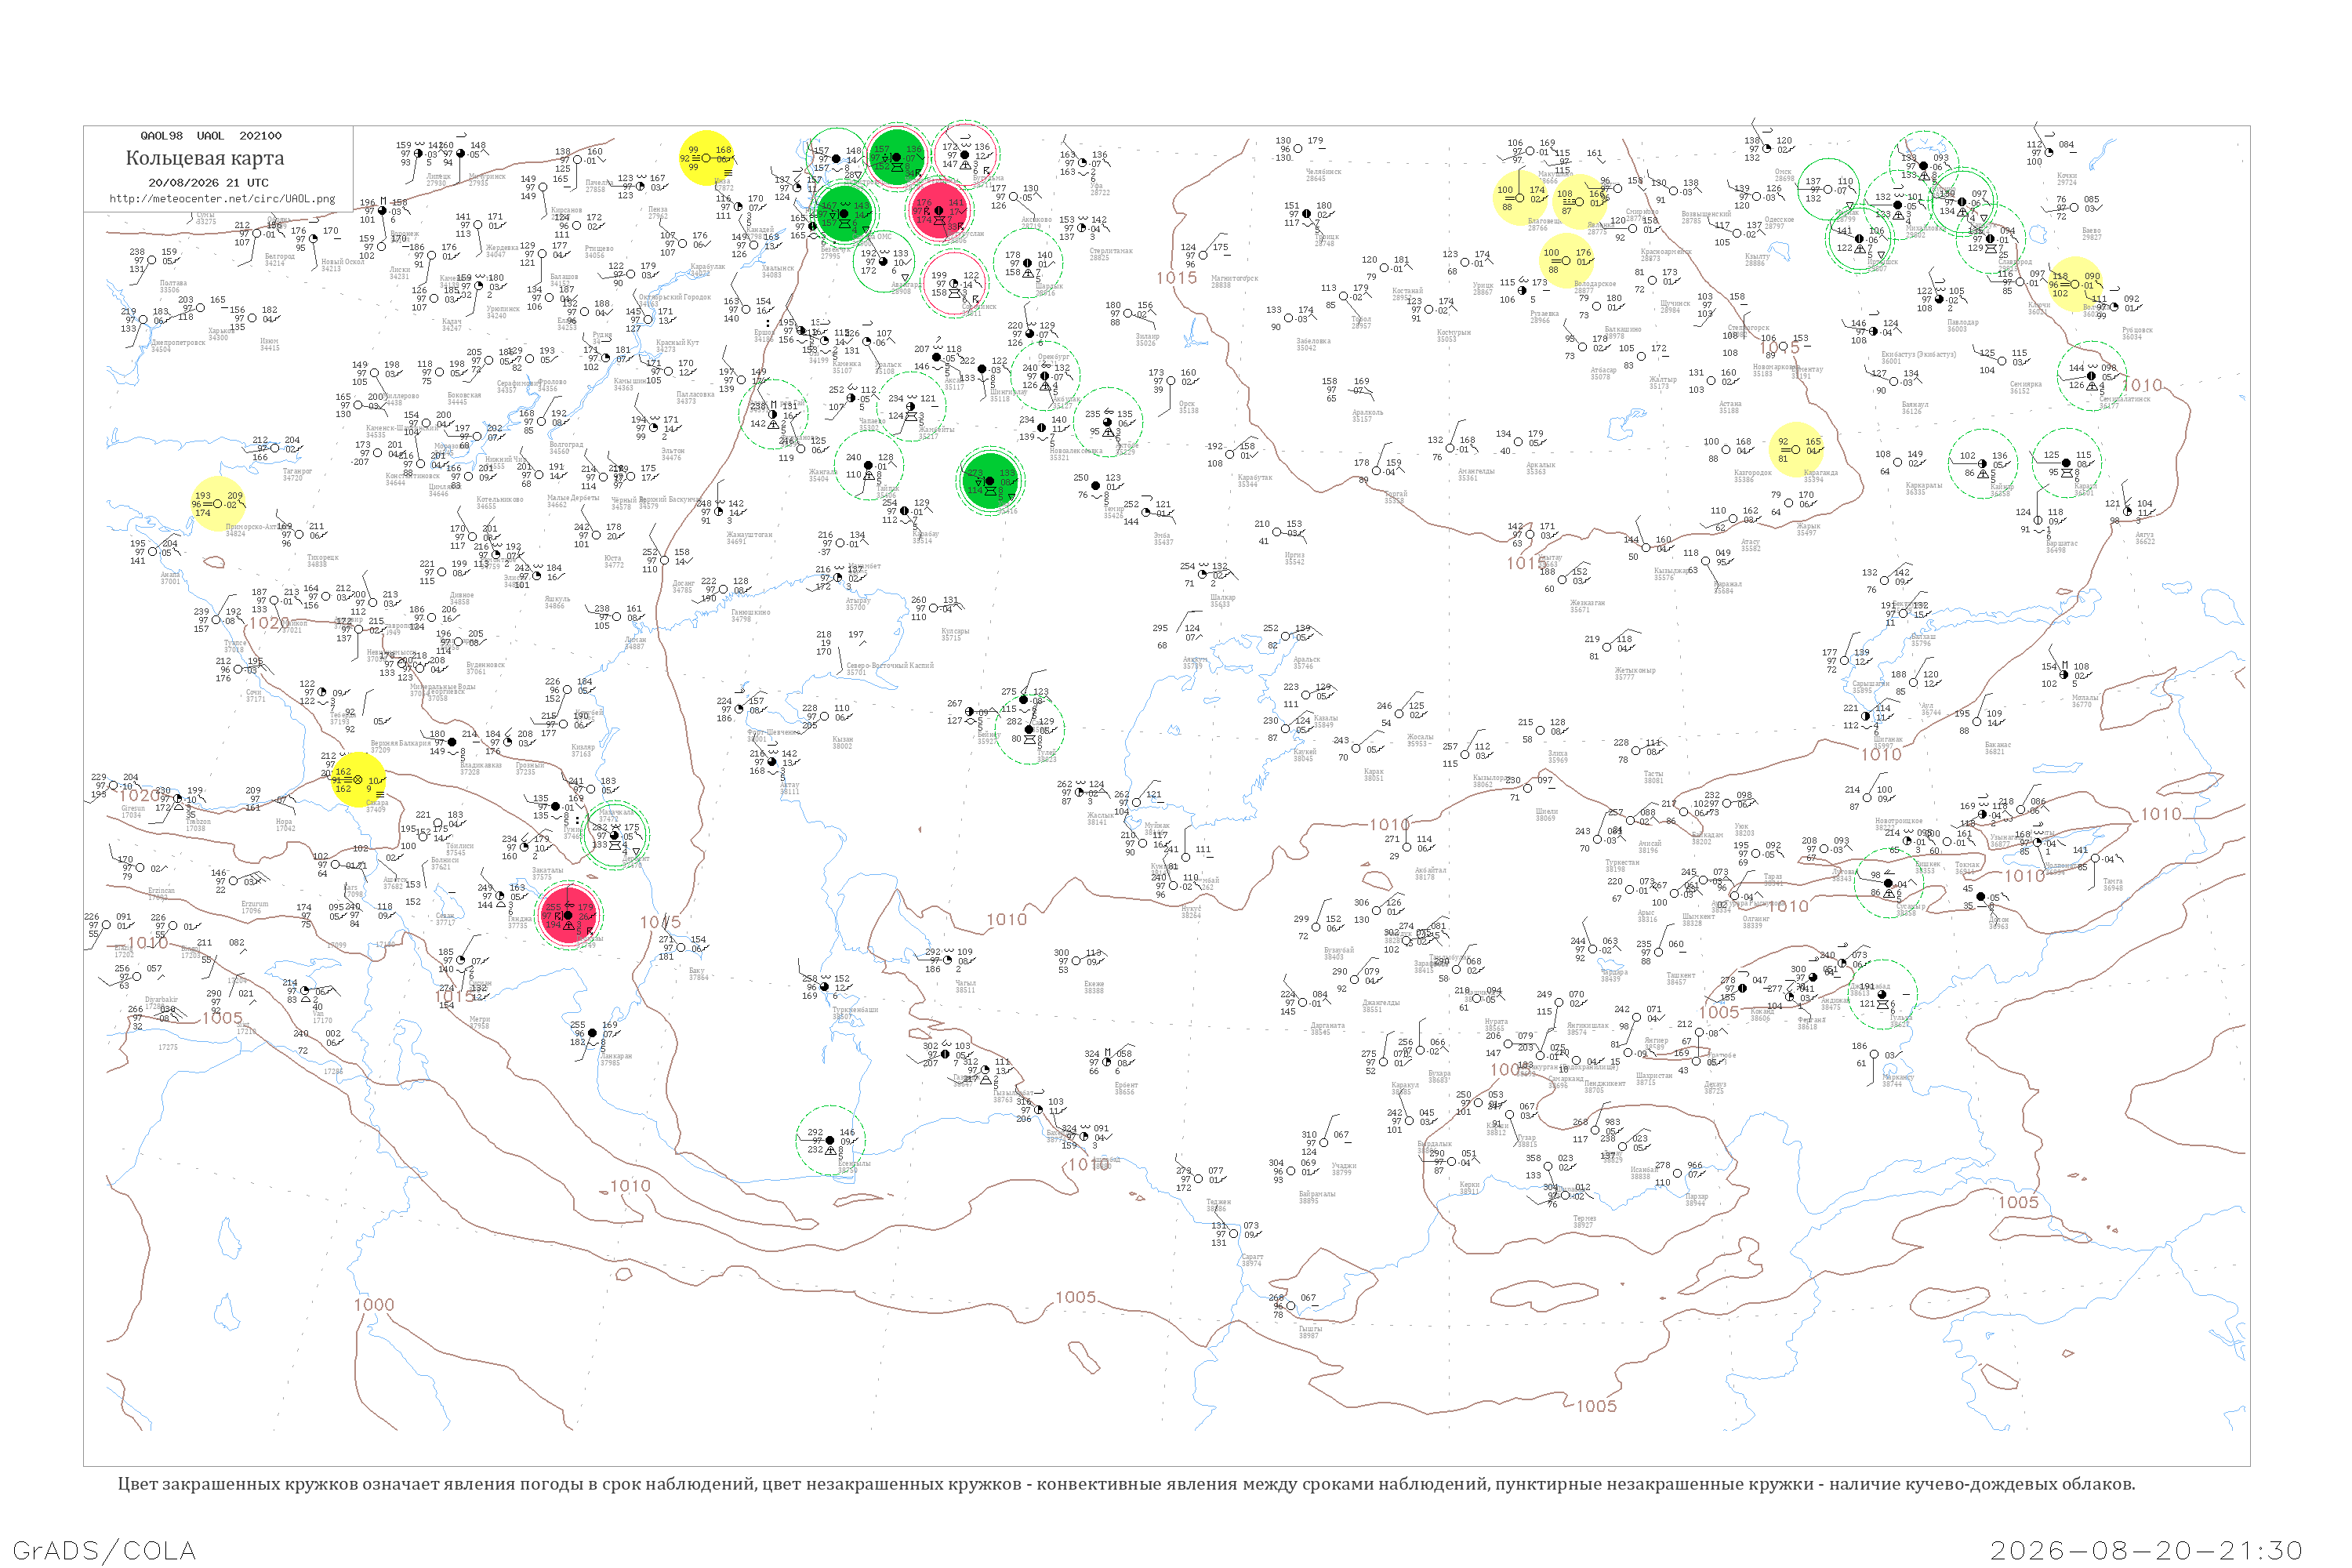
Task: Click the "1000" isobar label
Action: click(x=374, y=1305)
